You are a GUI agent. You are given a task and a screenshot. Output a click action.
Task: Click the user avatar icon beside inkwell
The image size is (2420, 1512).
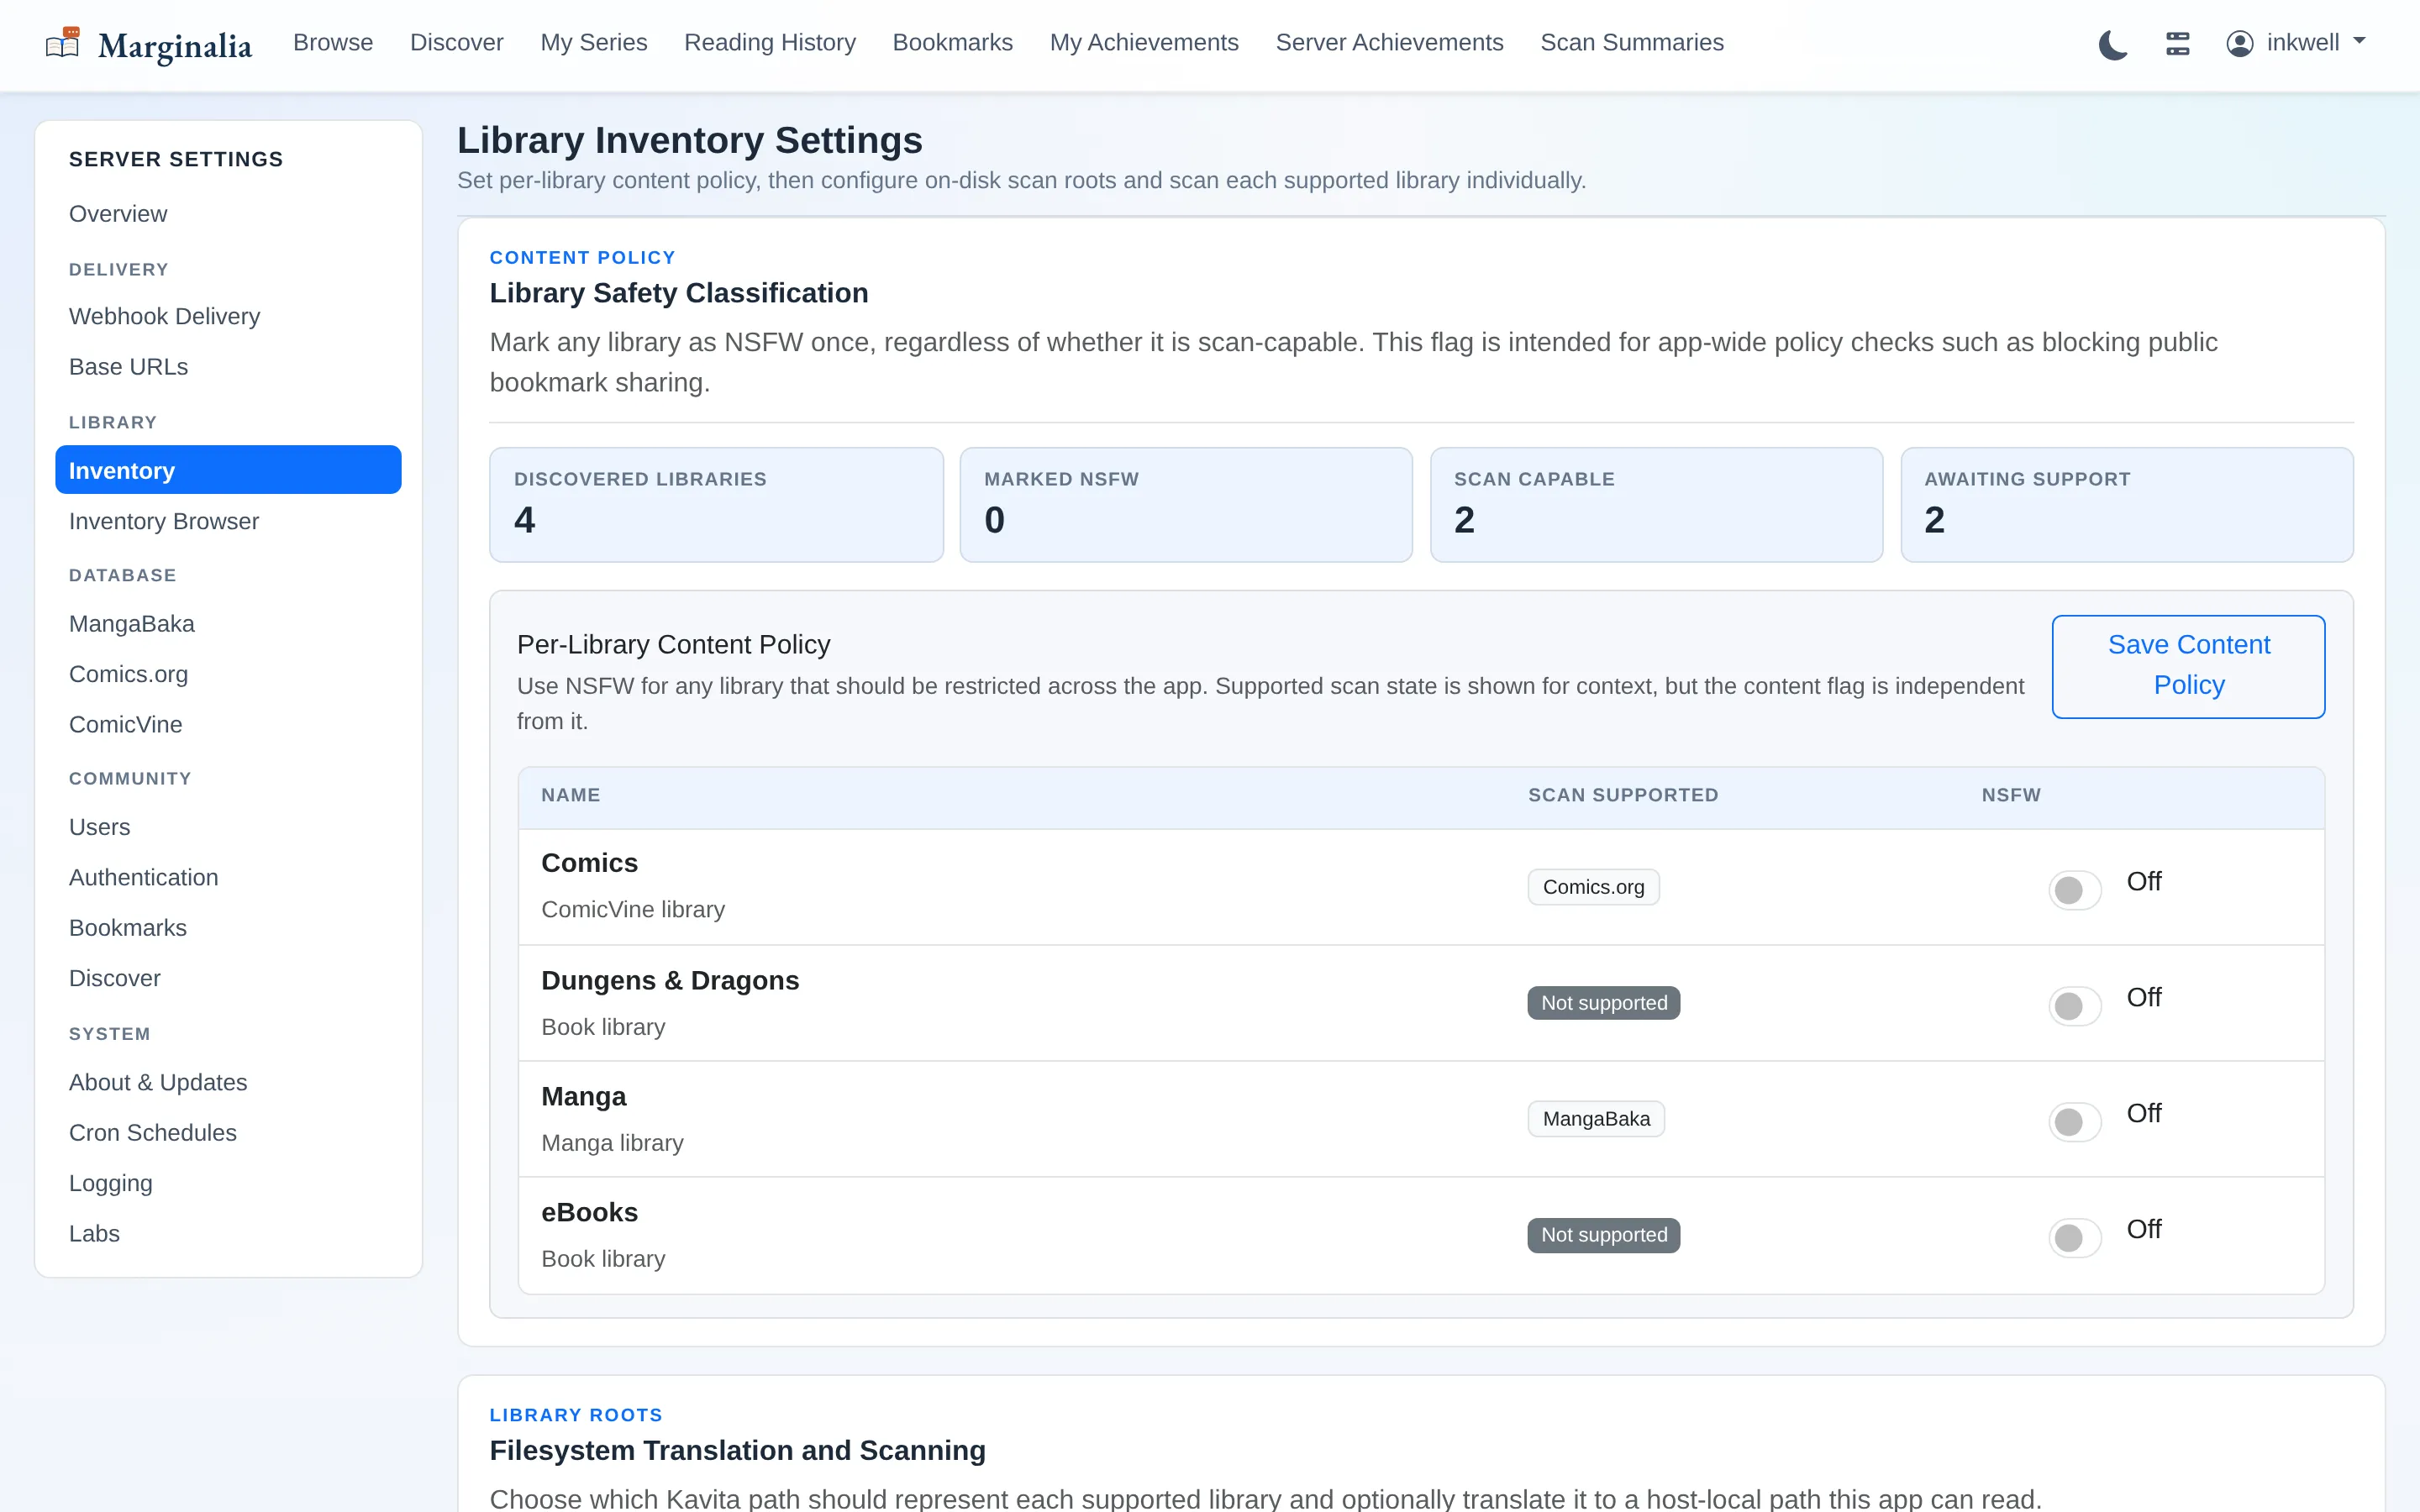[2239, 43]
